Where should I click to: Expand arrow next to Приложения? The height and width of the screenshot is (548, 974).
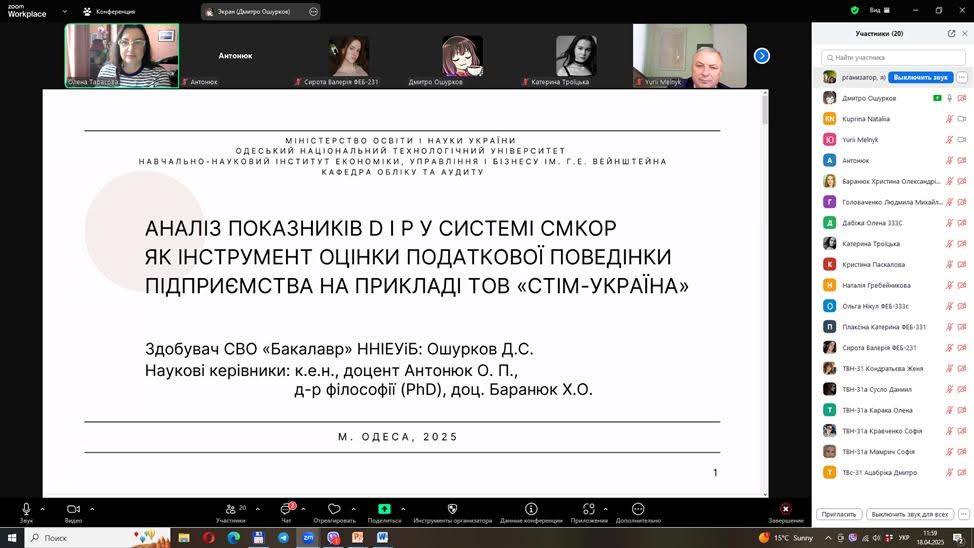(606, 509)
